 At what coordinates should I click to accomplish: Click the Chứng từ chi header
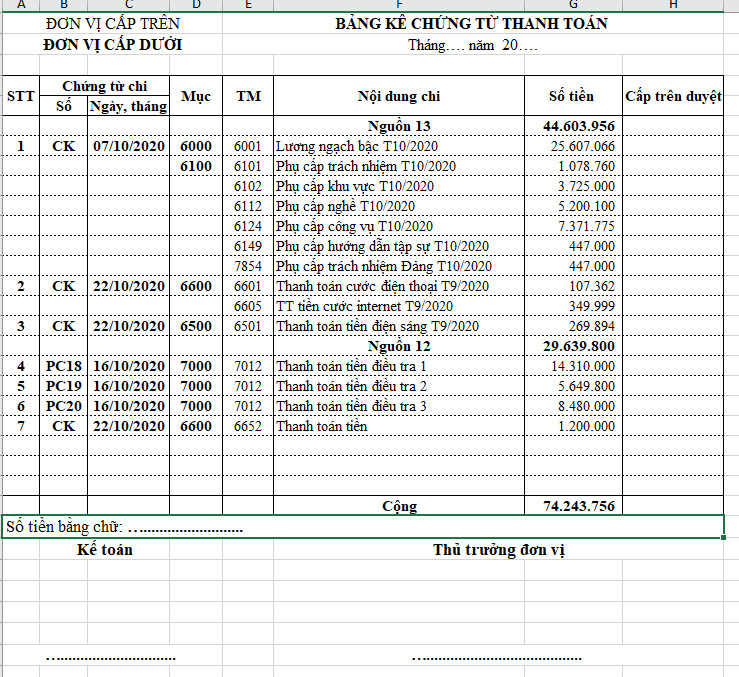105,86
